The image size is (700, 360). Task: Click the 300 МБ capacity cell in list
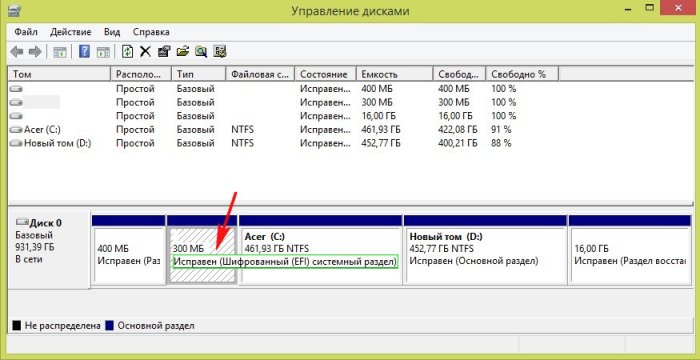(x=377, y=102)
